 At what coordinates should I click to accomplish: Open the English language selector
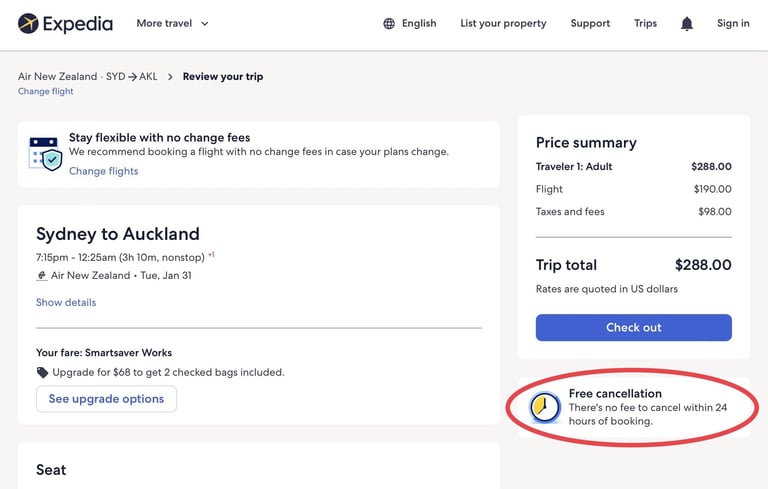pyautogui.click(x=419, y=24)
